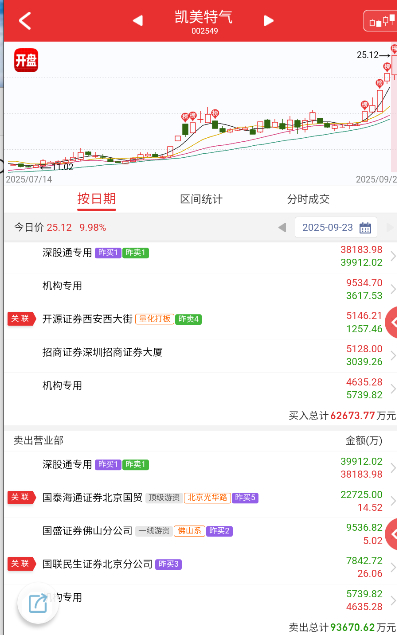The width and height of the screenshot is (397, 635).
Task: Open the candlestick chart view icon
Action: [382, 21]
